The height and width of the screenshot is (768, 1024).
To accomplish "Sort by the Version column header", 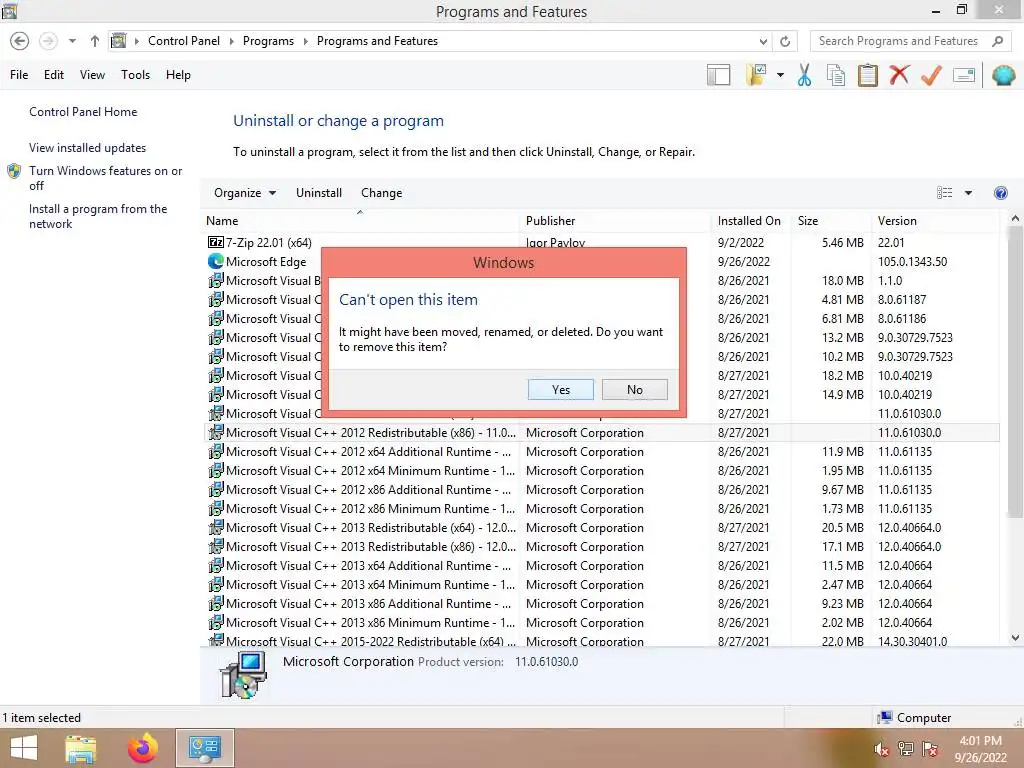I will click(x=935, y=221).
